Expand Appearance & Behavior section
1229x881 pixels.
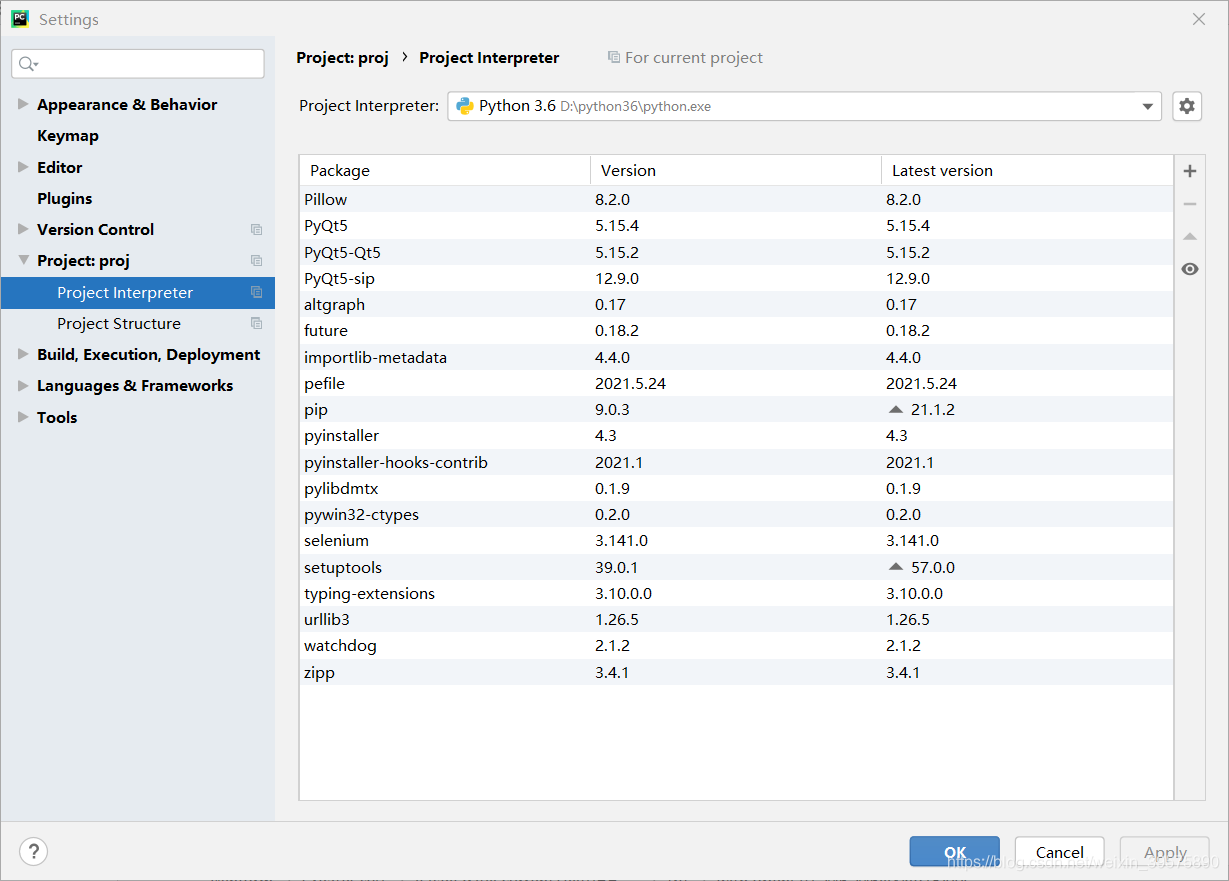[23, 104]
